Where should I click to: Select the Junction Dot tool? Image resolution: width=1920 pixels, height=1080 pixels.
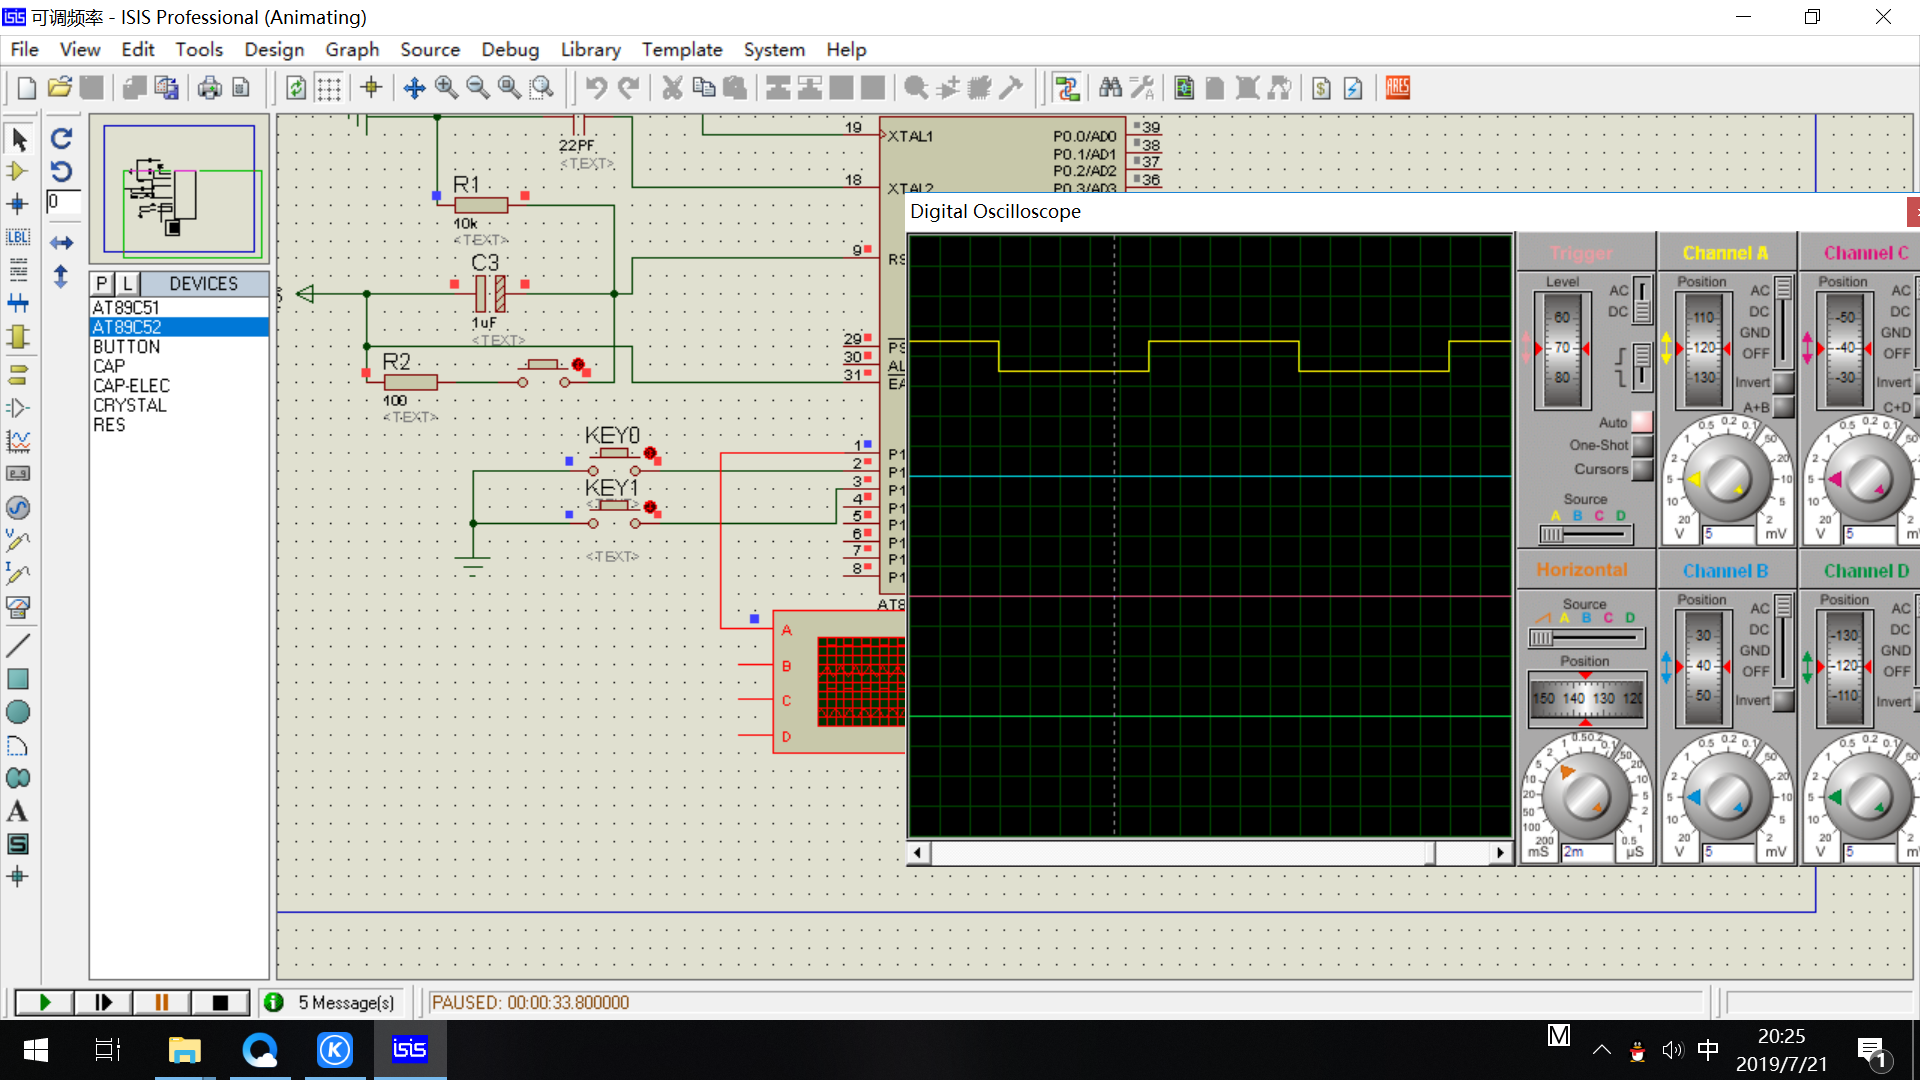click(x=18, y=205)
